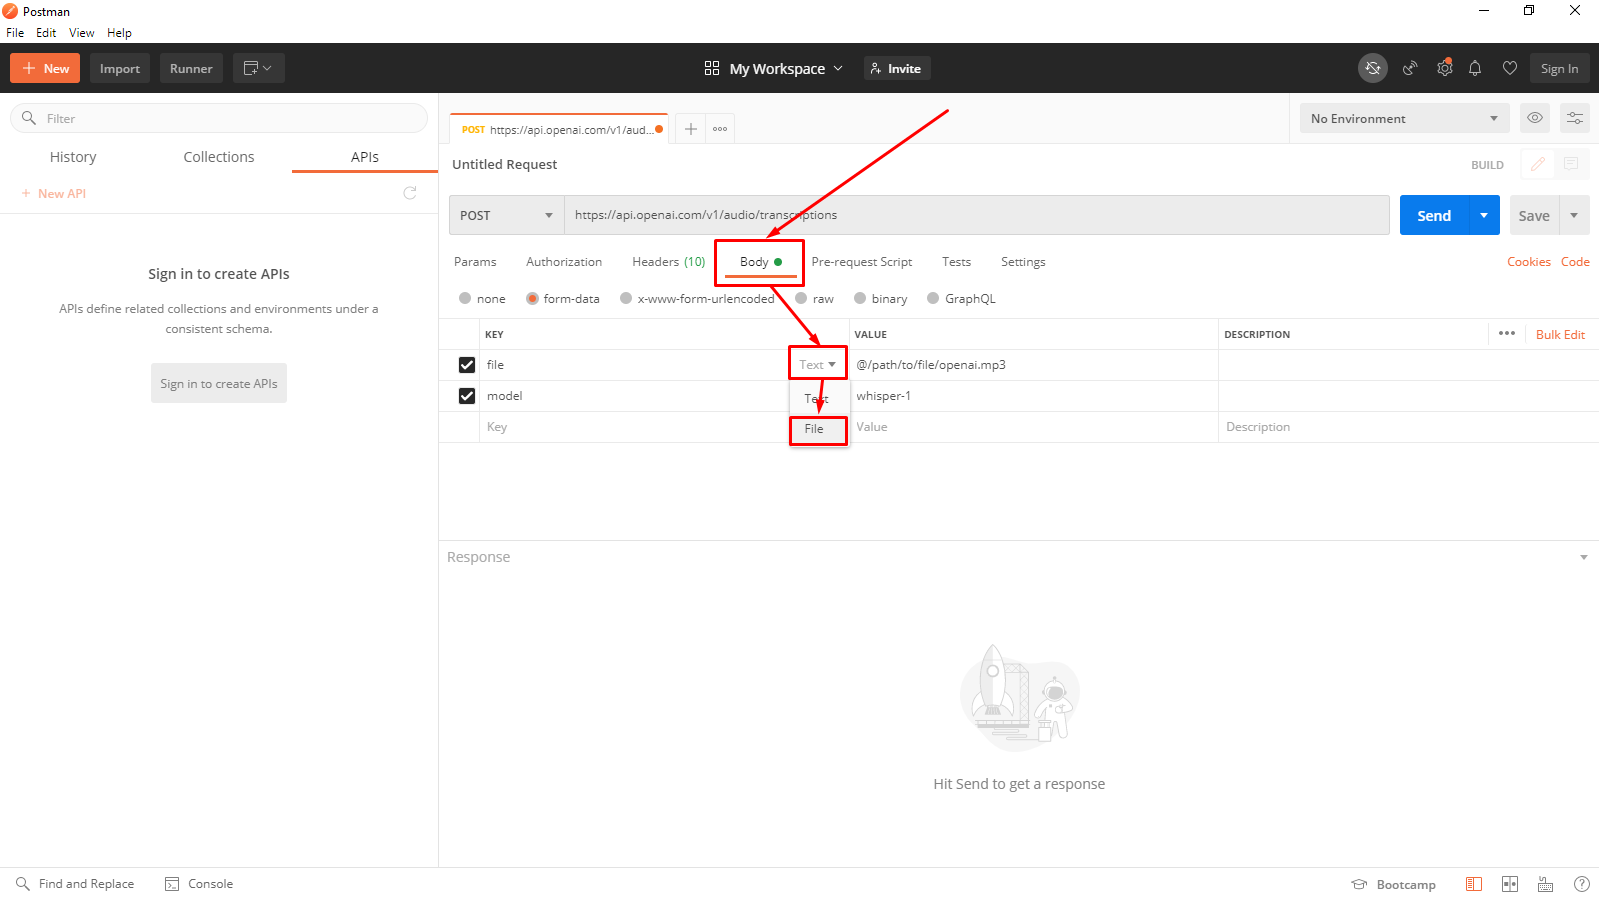Viewport: 1599px width, 898px height.
Task: Choose the binary body type radio
Action: (x=860, y=298)
